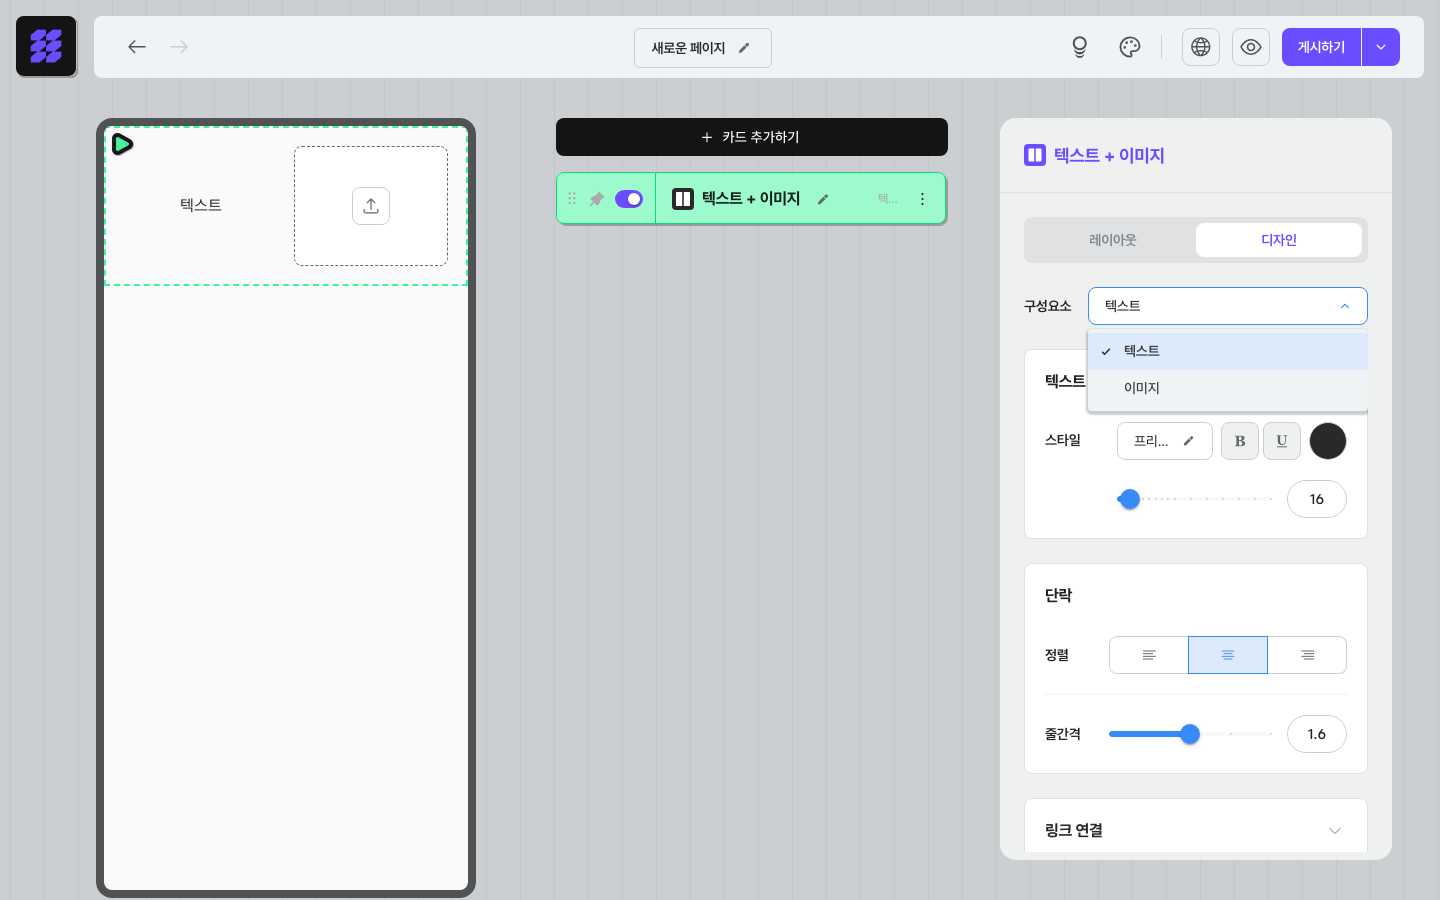Image resolution: width=1440 pixels, height=900 pixels.
Task: Open the black text color swatch
Action: click(x=1328, y=441)
